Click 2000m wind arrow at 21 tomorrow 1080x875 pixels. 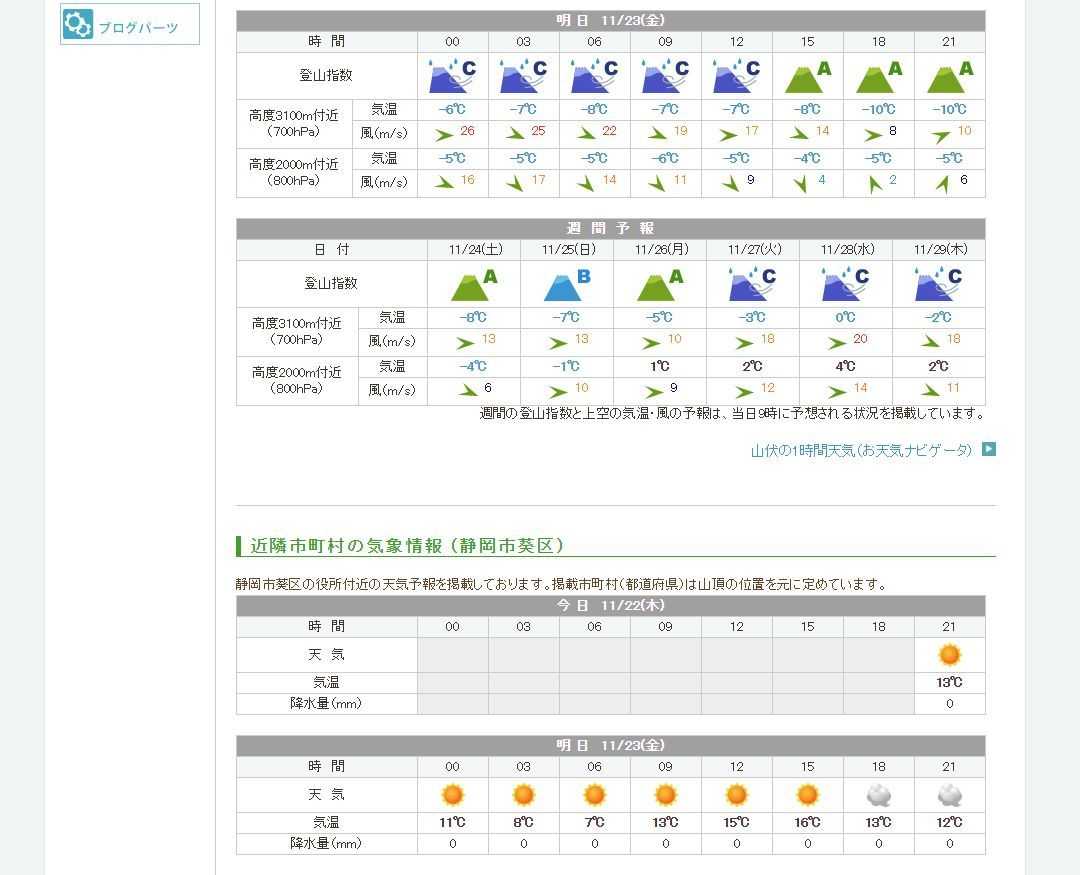[x=941, y=183]
